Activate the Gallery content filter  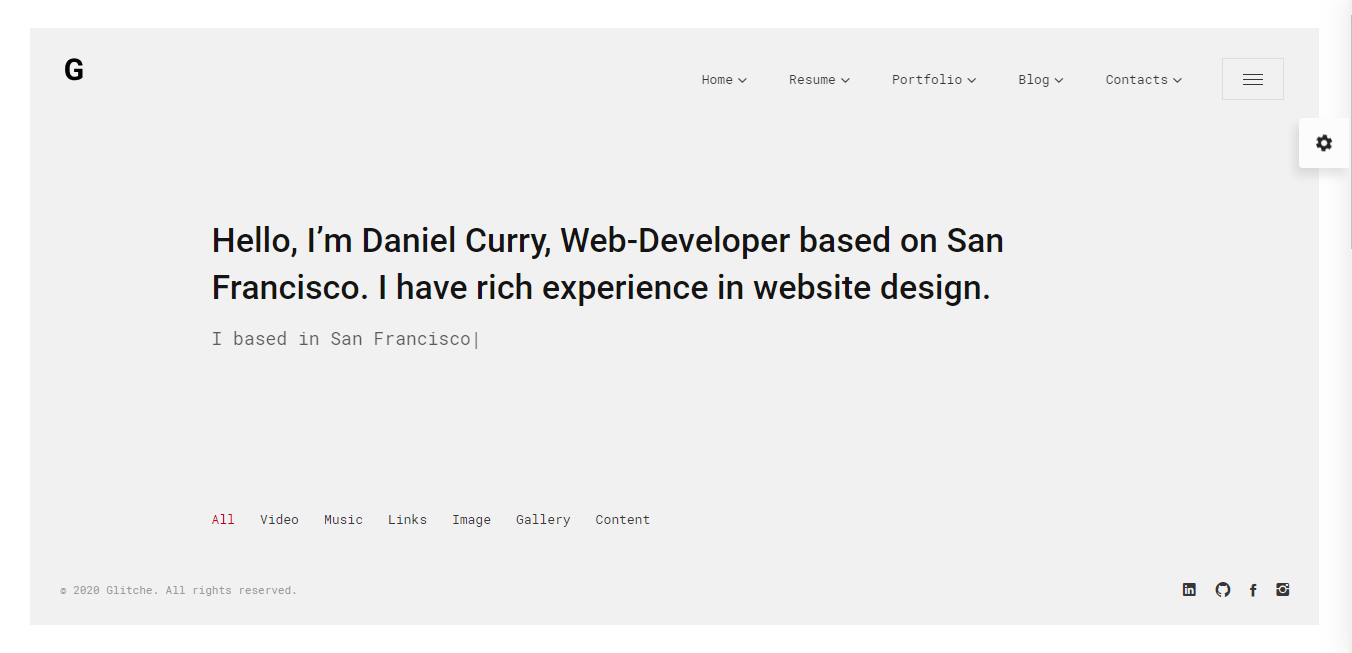tap(543, 519)
